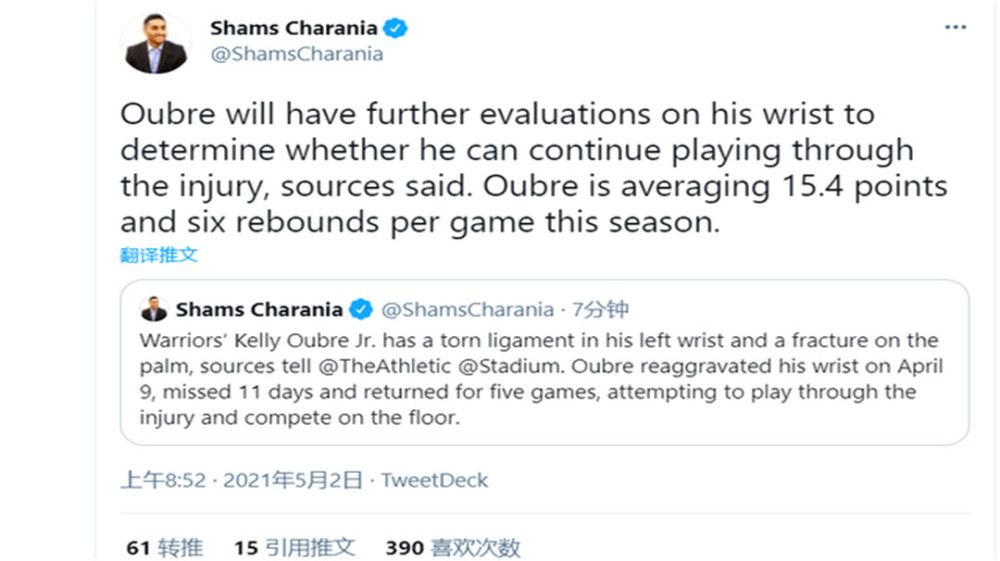Screen dimensions: 1000x561
Task: Open the quoted tweet author name Shams Charania
Action: click(259, 310)
